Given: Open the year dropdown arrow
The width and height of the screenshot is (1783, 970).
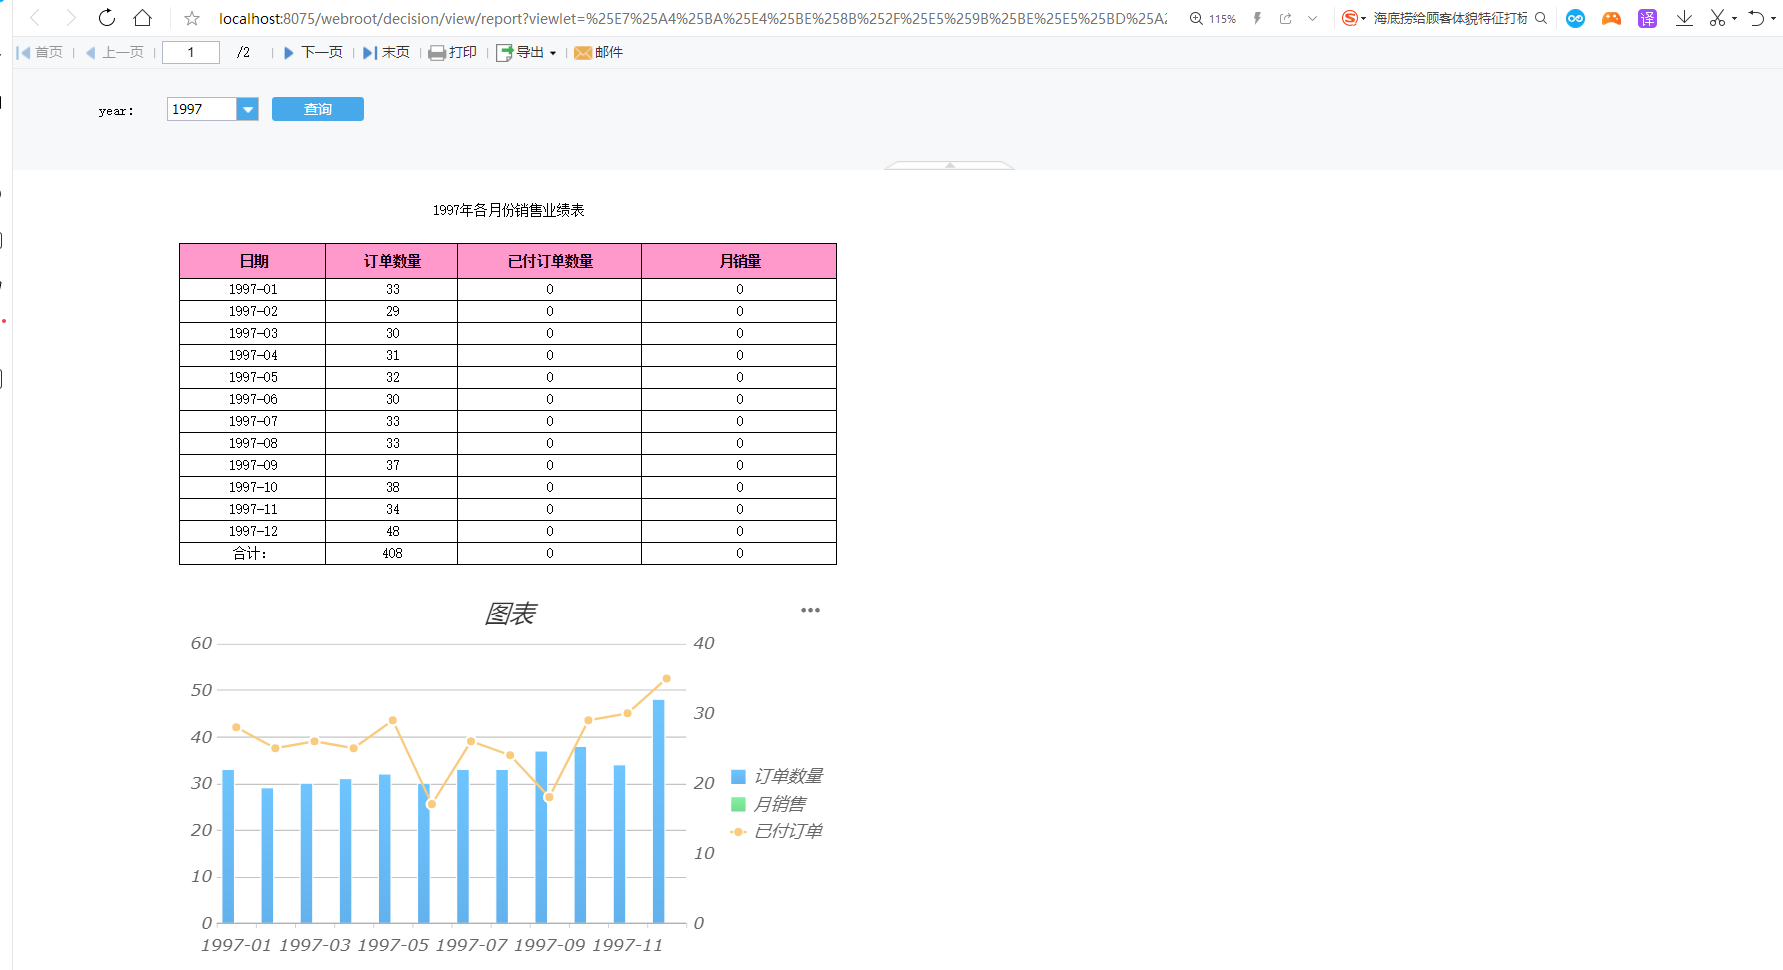Looking at the screenshot, I should pos(247,109).
